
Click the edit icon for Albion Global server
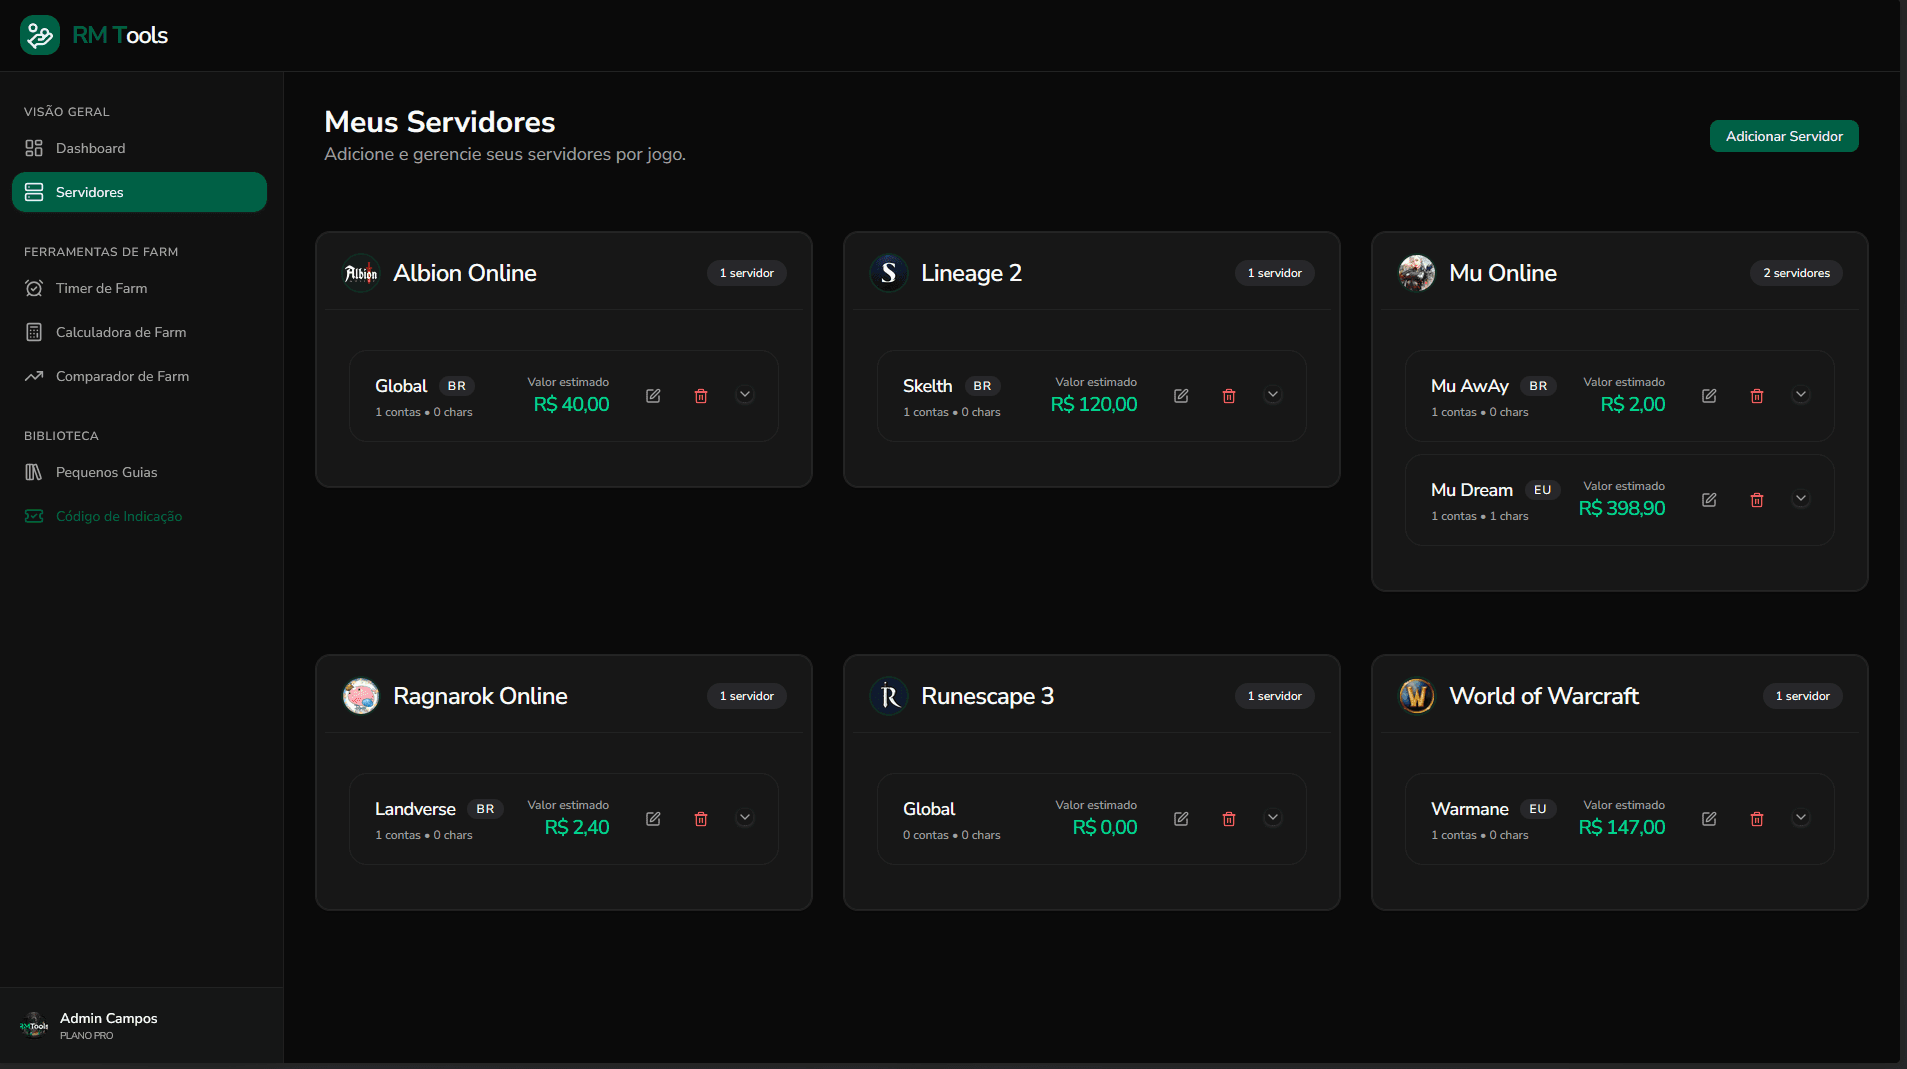point(653,396)
